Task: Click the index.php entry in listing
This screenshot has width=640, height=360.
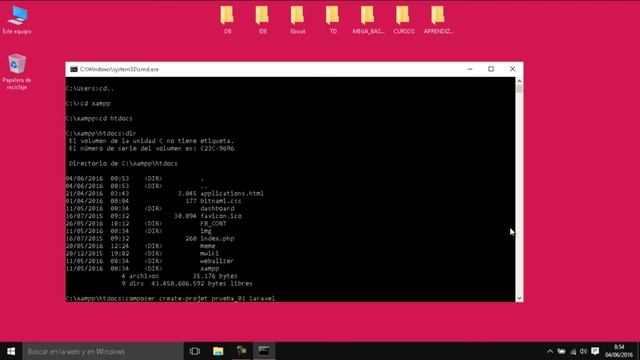Action: click(x=217, y=238)
